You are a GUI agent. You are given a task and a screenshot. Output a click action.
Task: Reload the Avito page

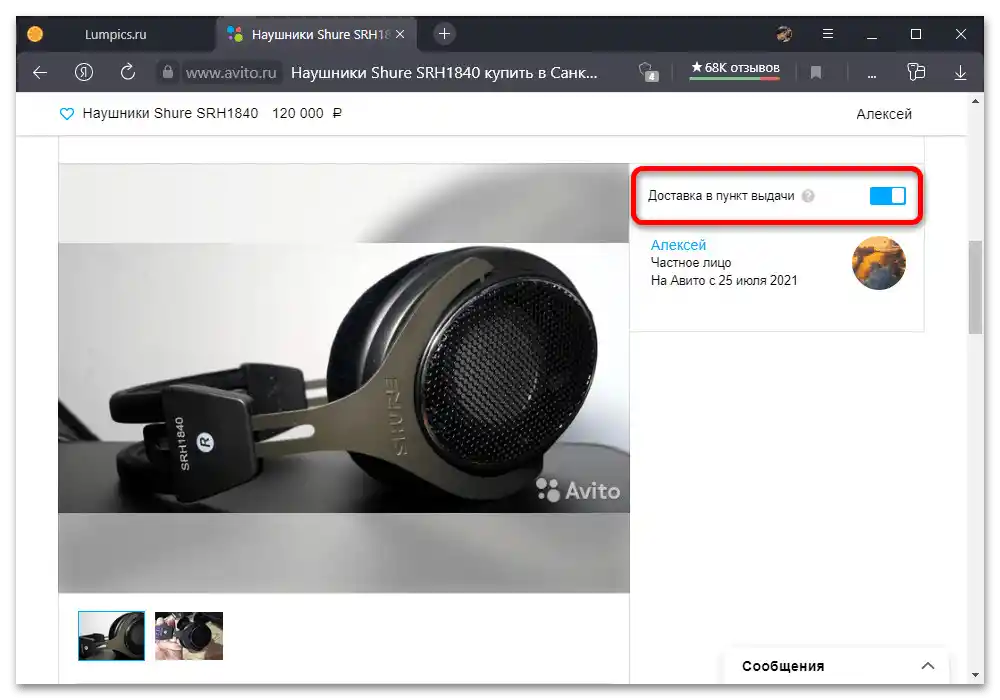tap(128, 72)
